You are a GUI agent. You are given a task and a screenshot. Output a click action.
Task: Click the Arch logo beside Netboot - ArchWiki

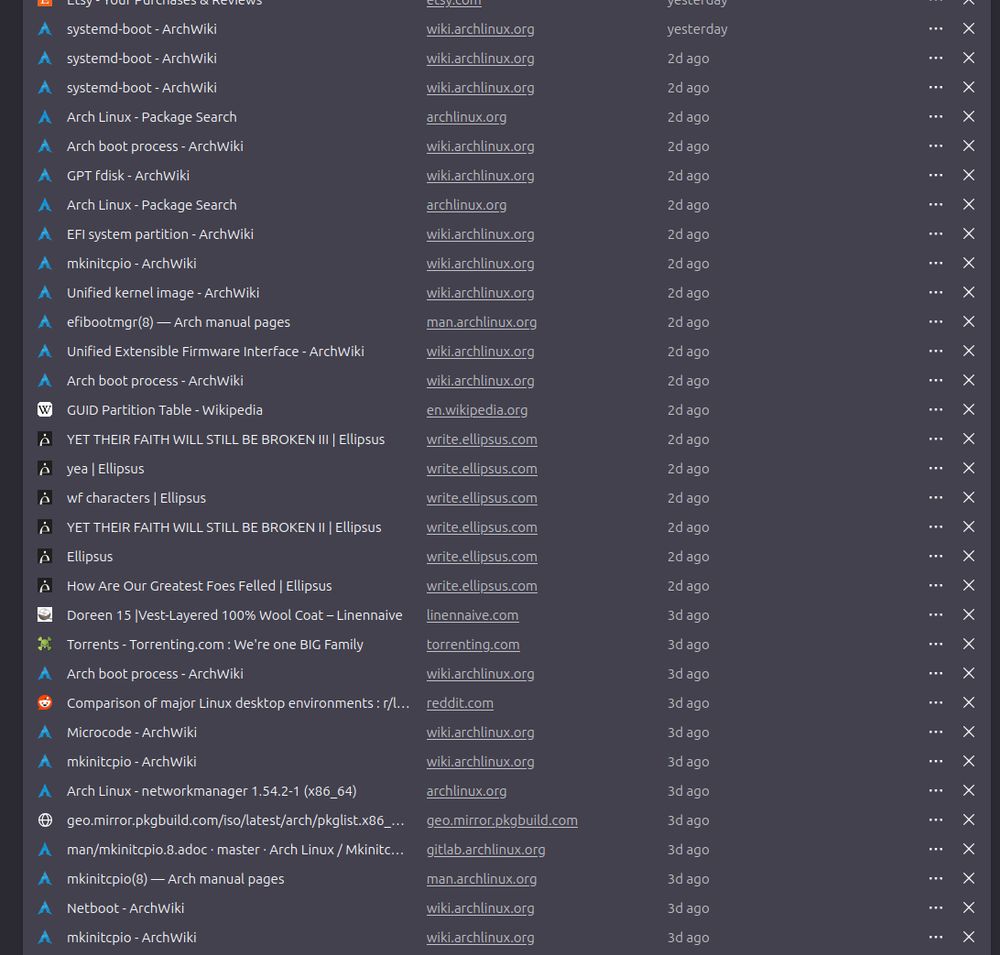point(45,908)
